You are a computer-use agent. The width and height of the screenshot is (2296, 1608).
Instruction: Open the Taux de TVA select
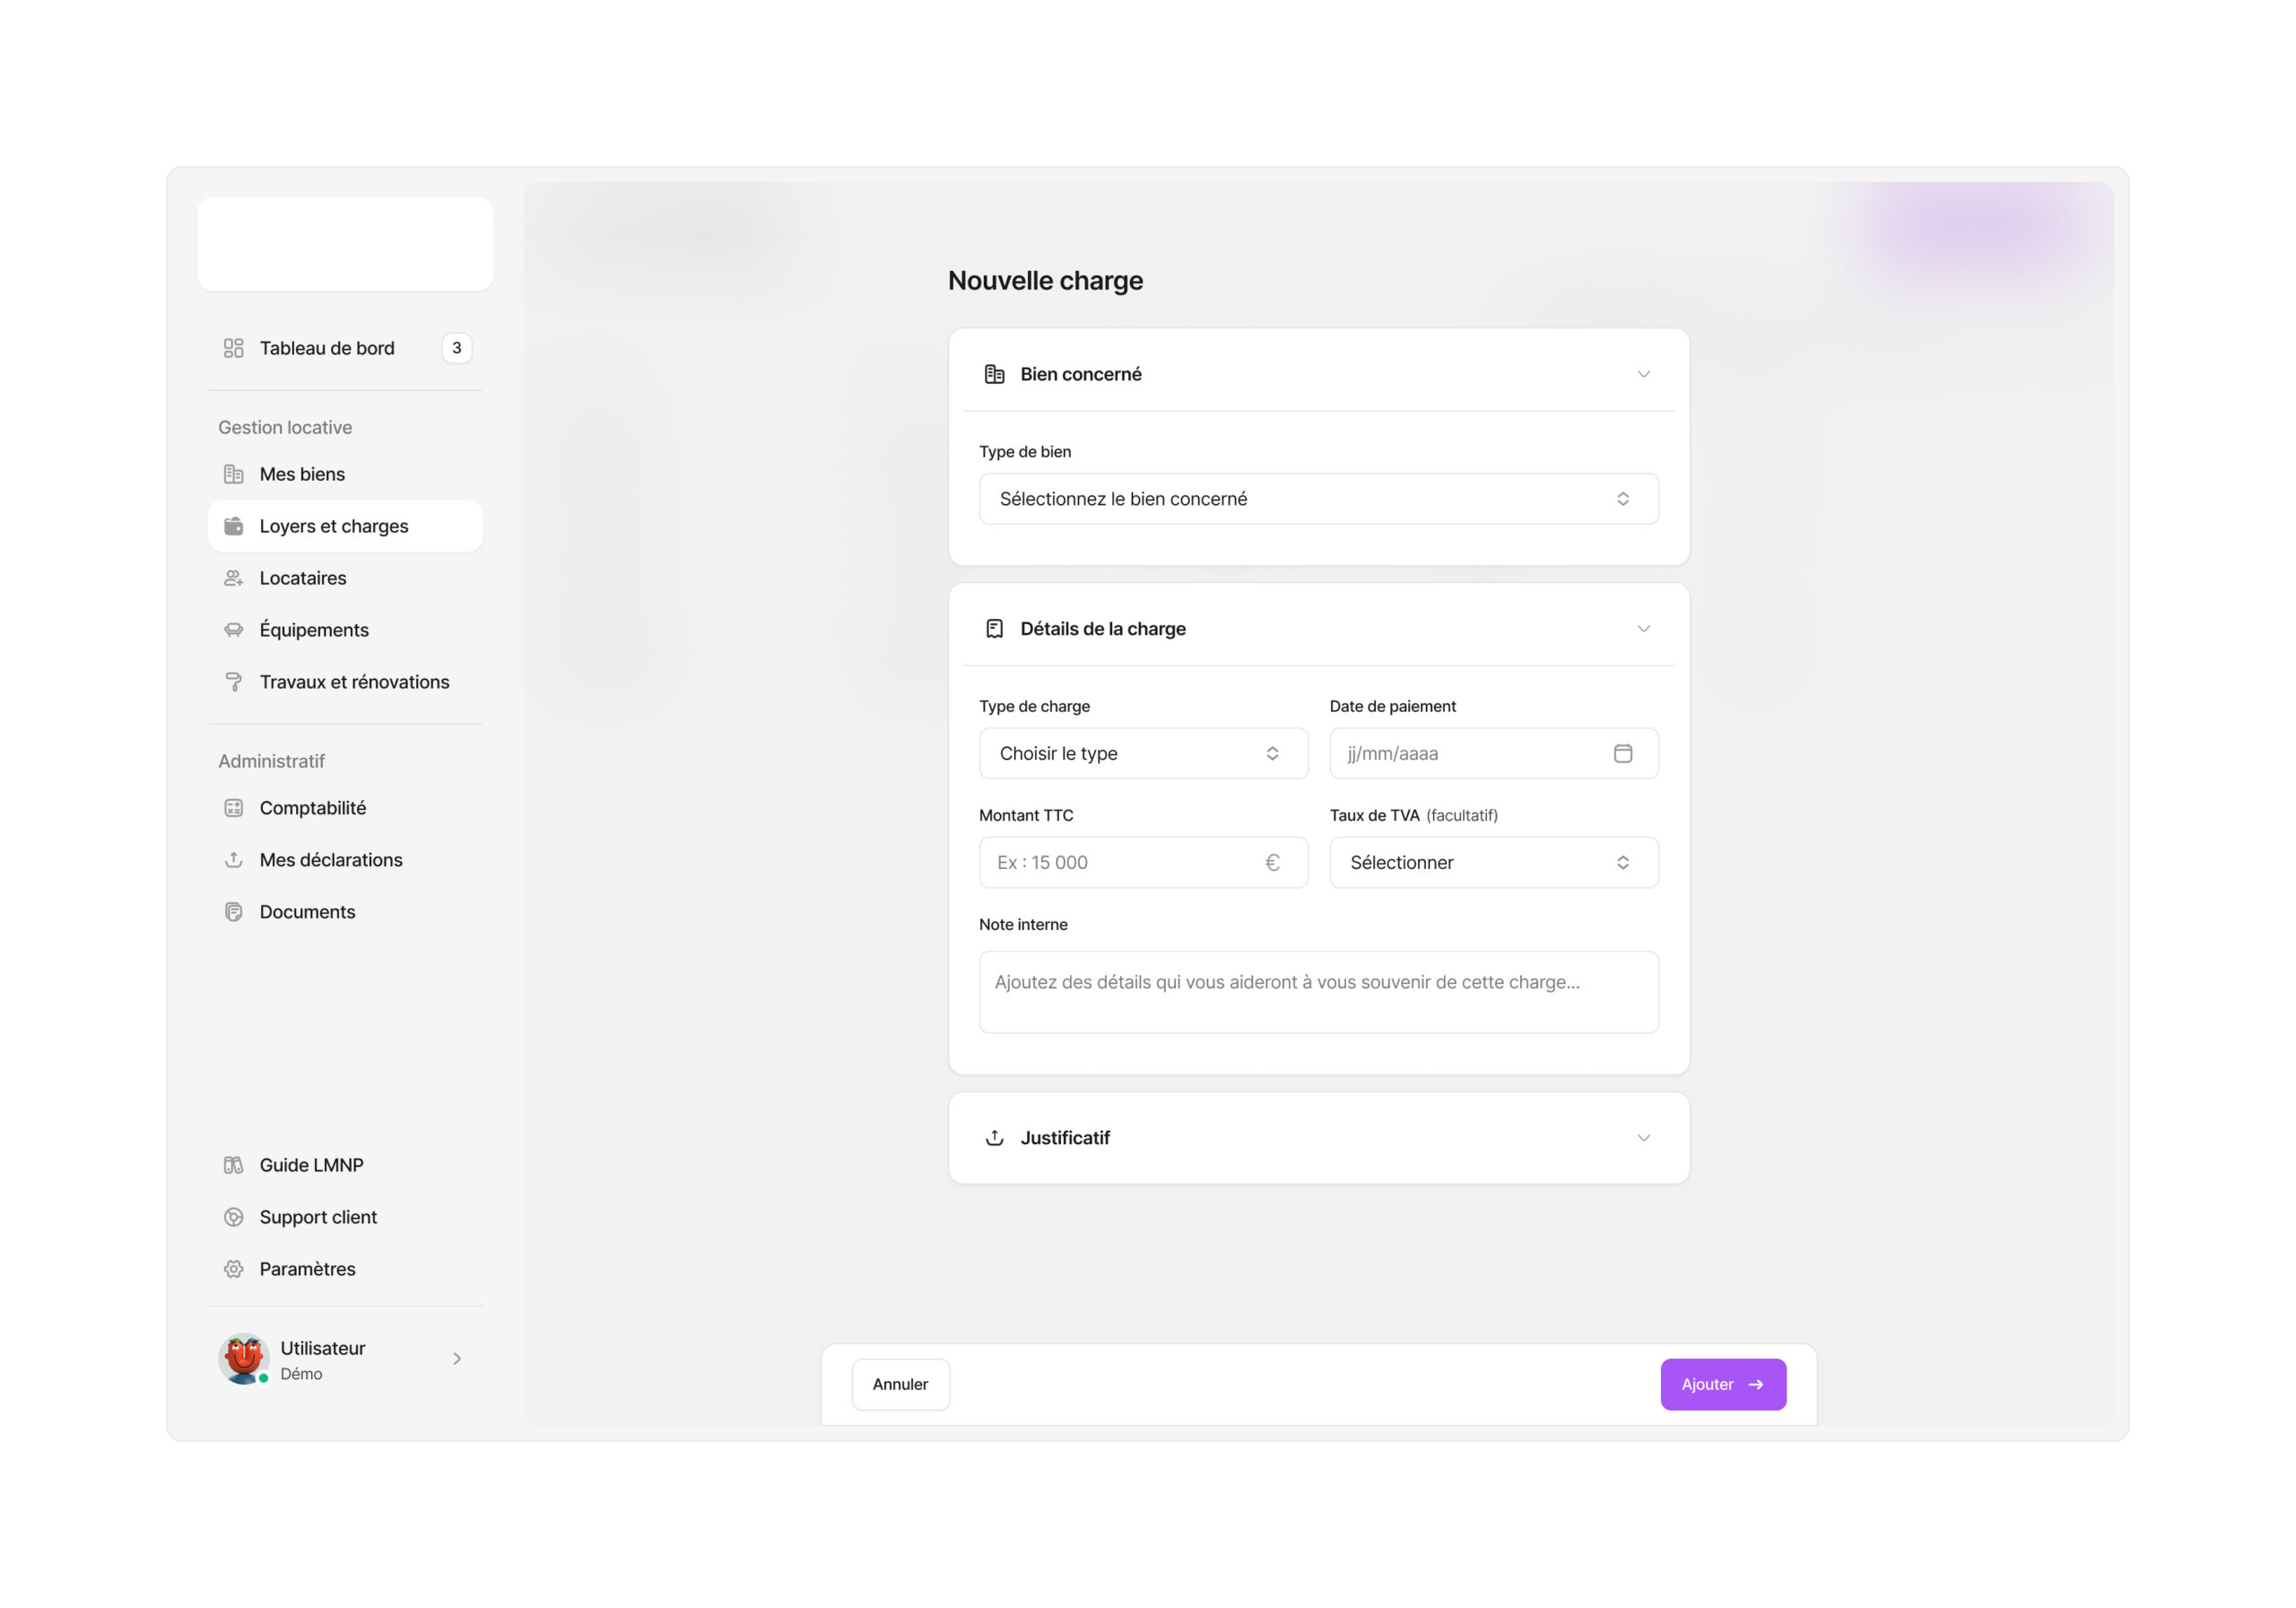coord(1493,862)
